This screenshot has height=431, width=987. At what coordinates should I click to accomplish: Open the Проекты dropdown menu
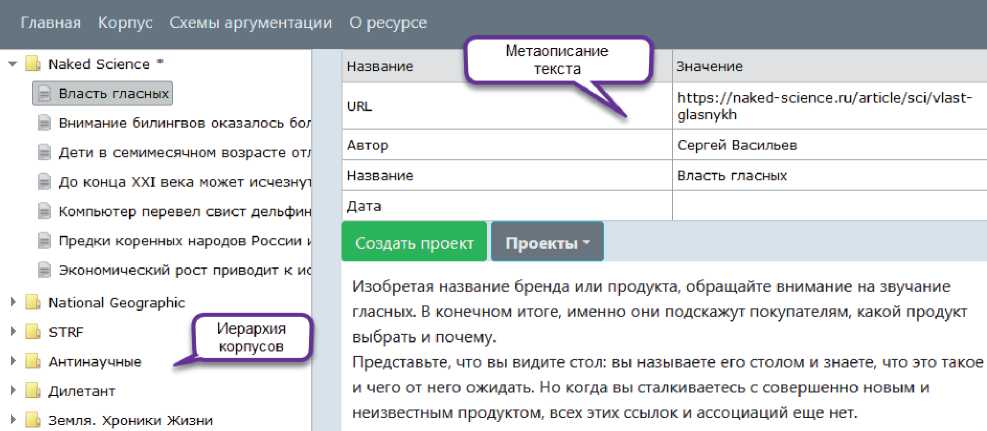(546, 244)
